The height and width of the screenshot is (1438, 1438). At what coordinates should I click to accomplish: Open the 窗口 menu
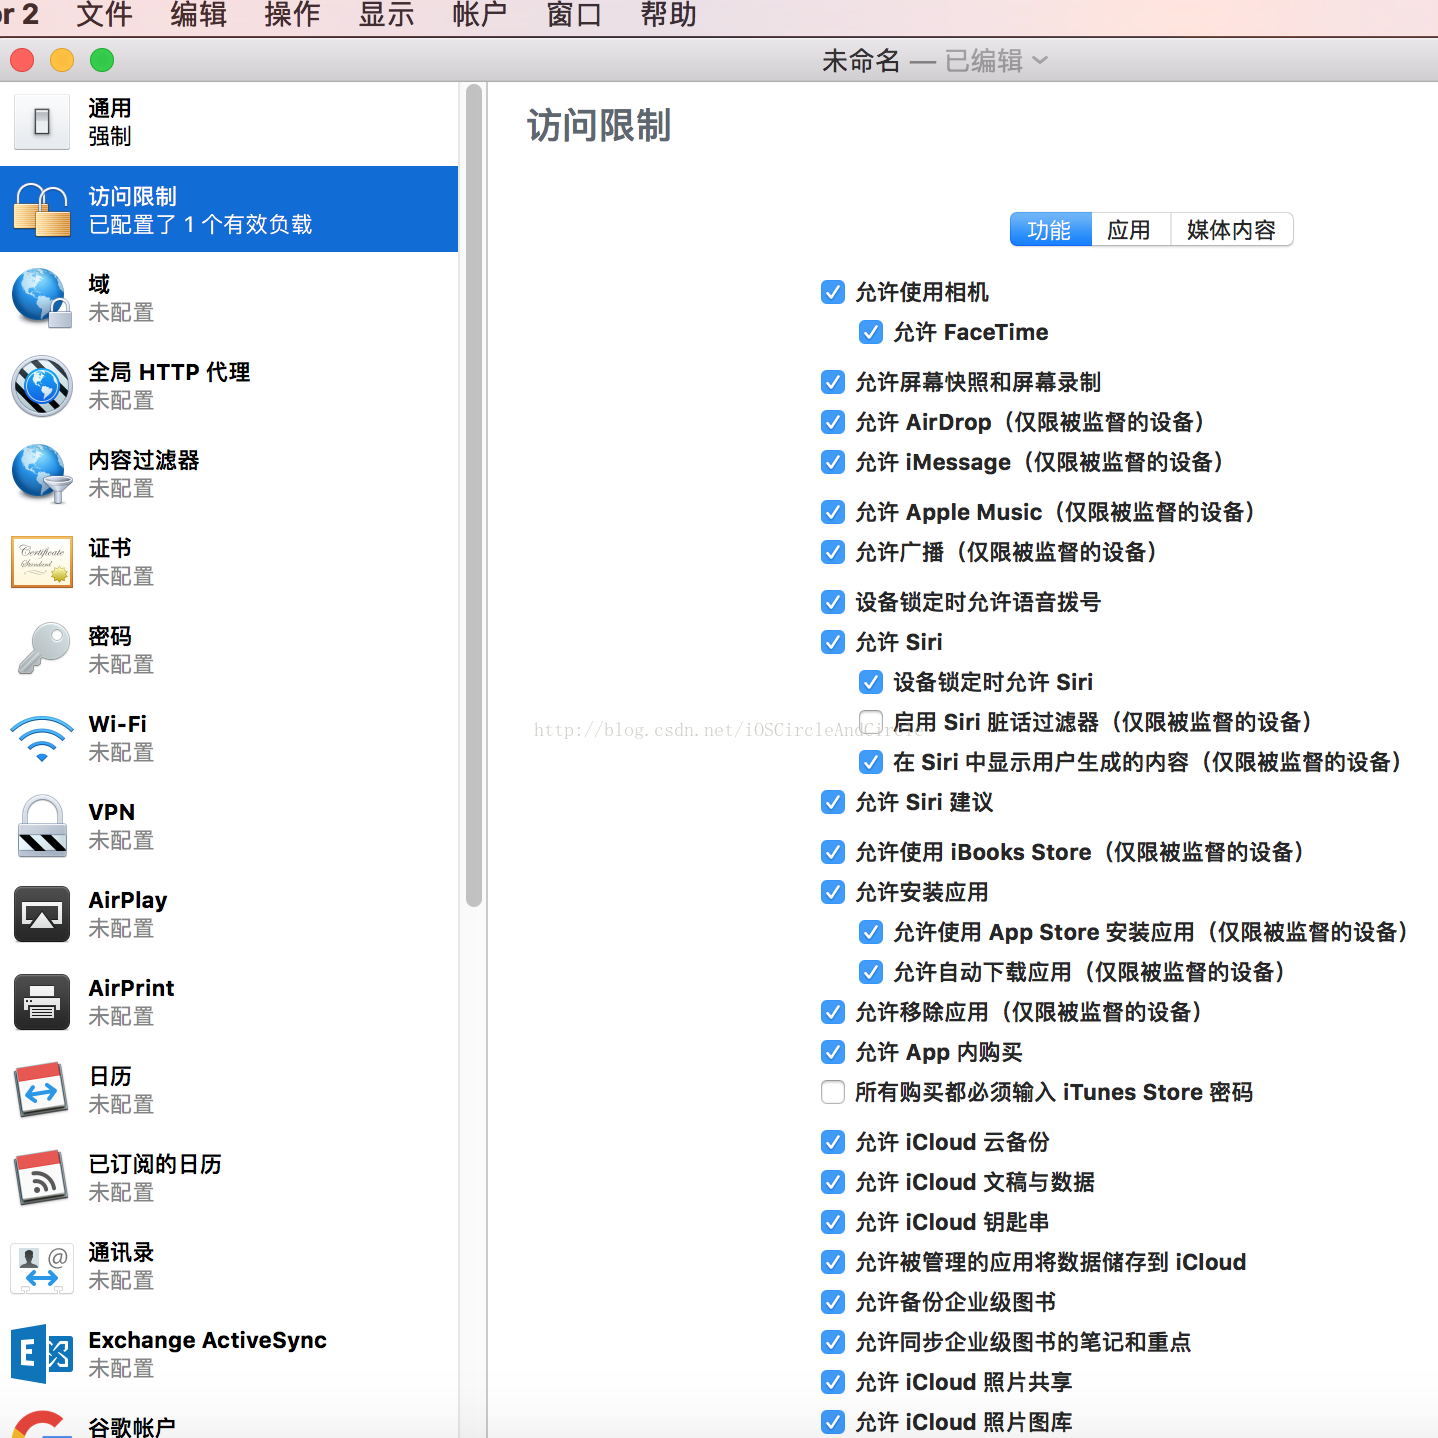[575, 15]
